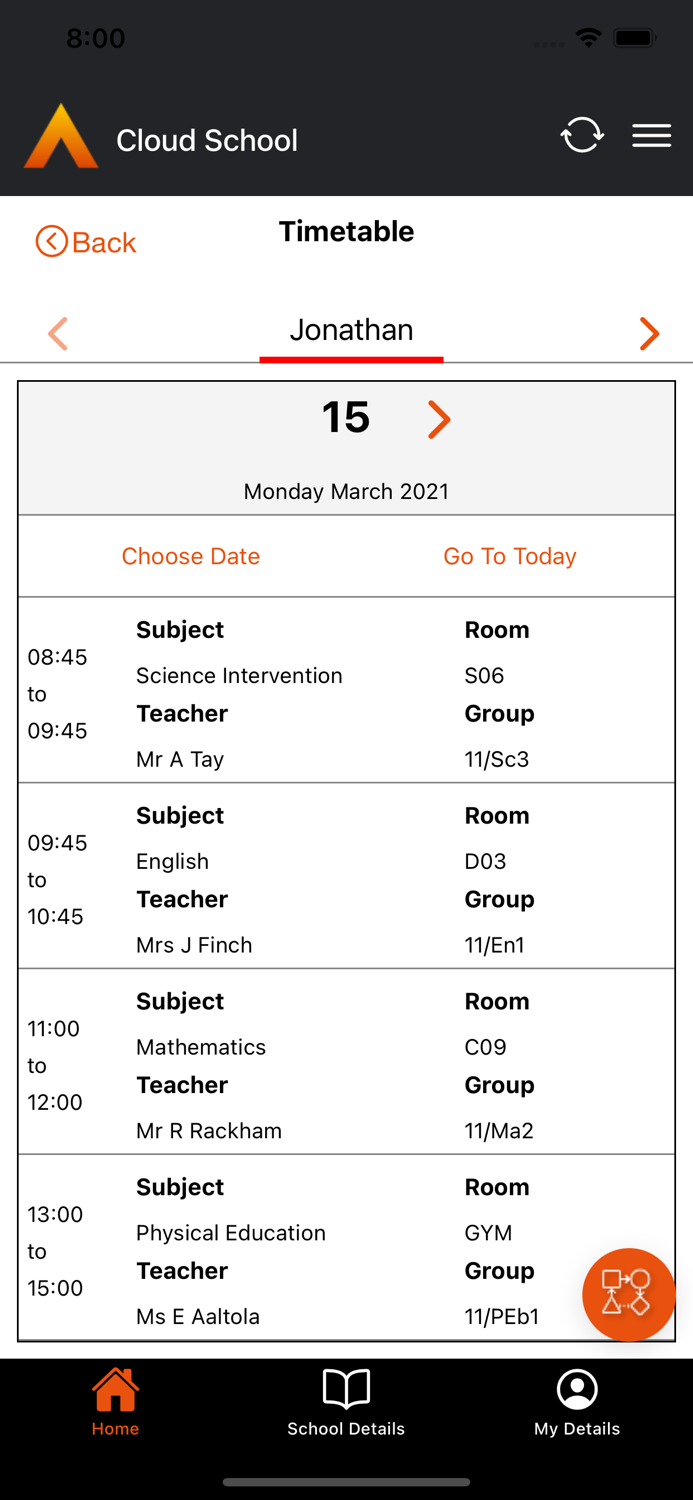Screen dimensions: 693x1500
Task: Select the English lesson with Mrs J Finch
Action: [x=346, y=878]
